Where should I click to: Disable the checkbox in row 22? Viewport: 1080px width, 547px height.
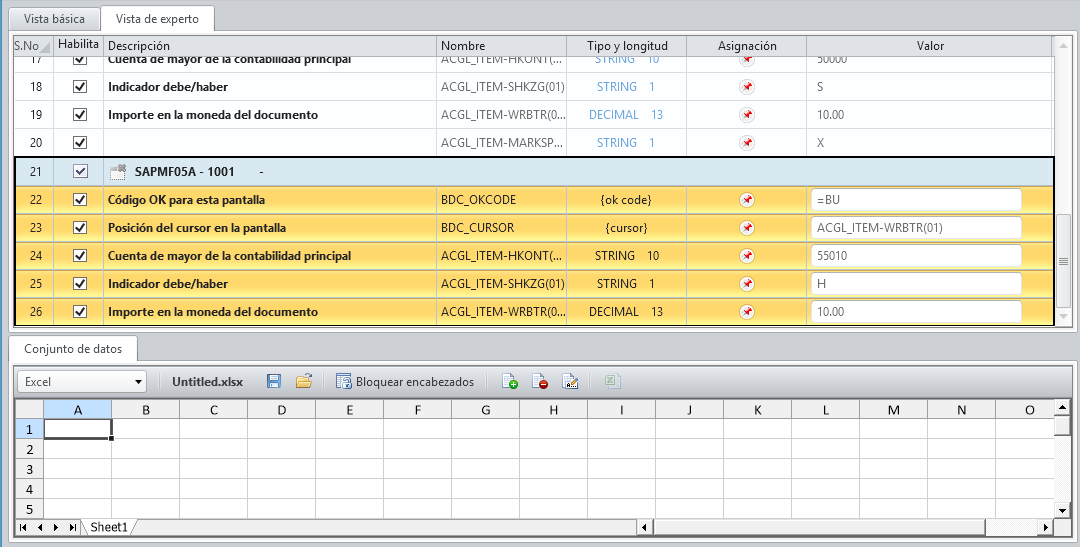click(80, 200)
